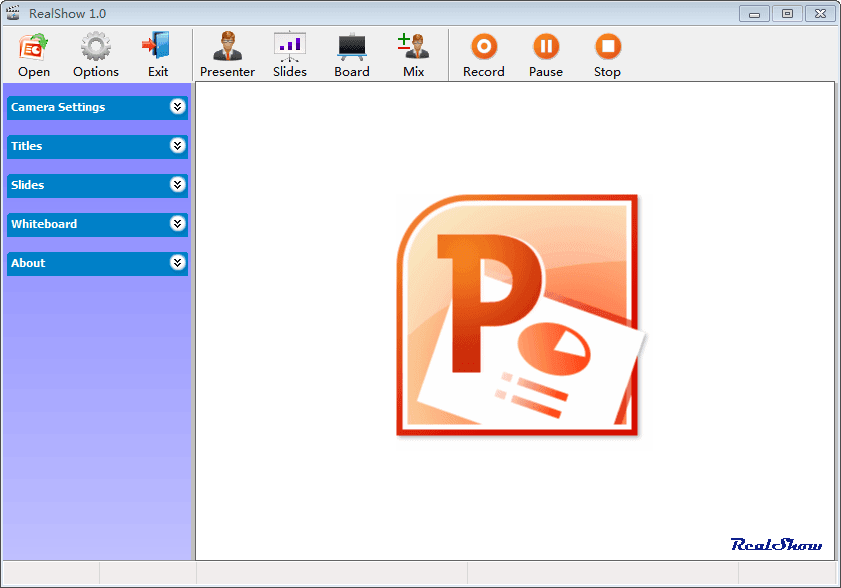Maximize the RealShow window
The width and height of the screenshot is (841, 588).
(787, 13)
